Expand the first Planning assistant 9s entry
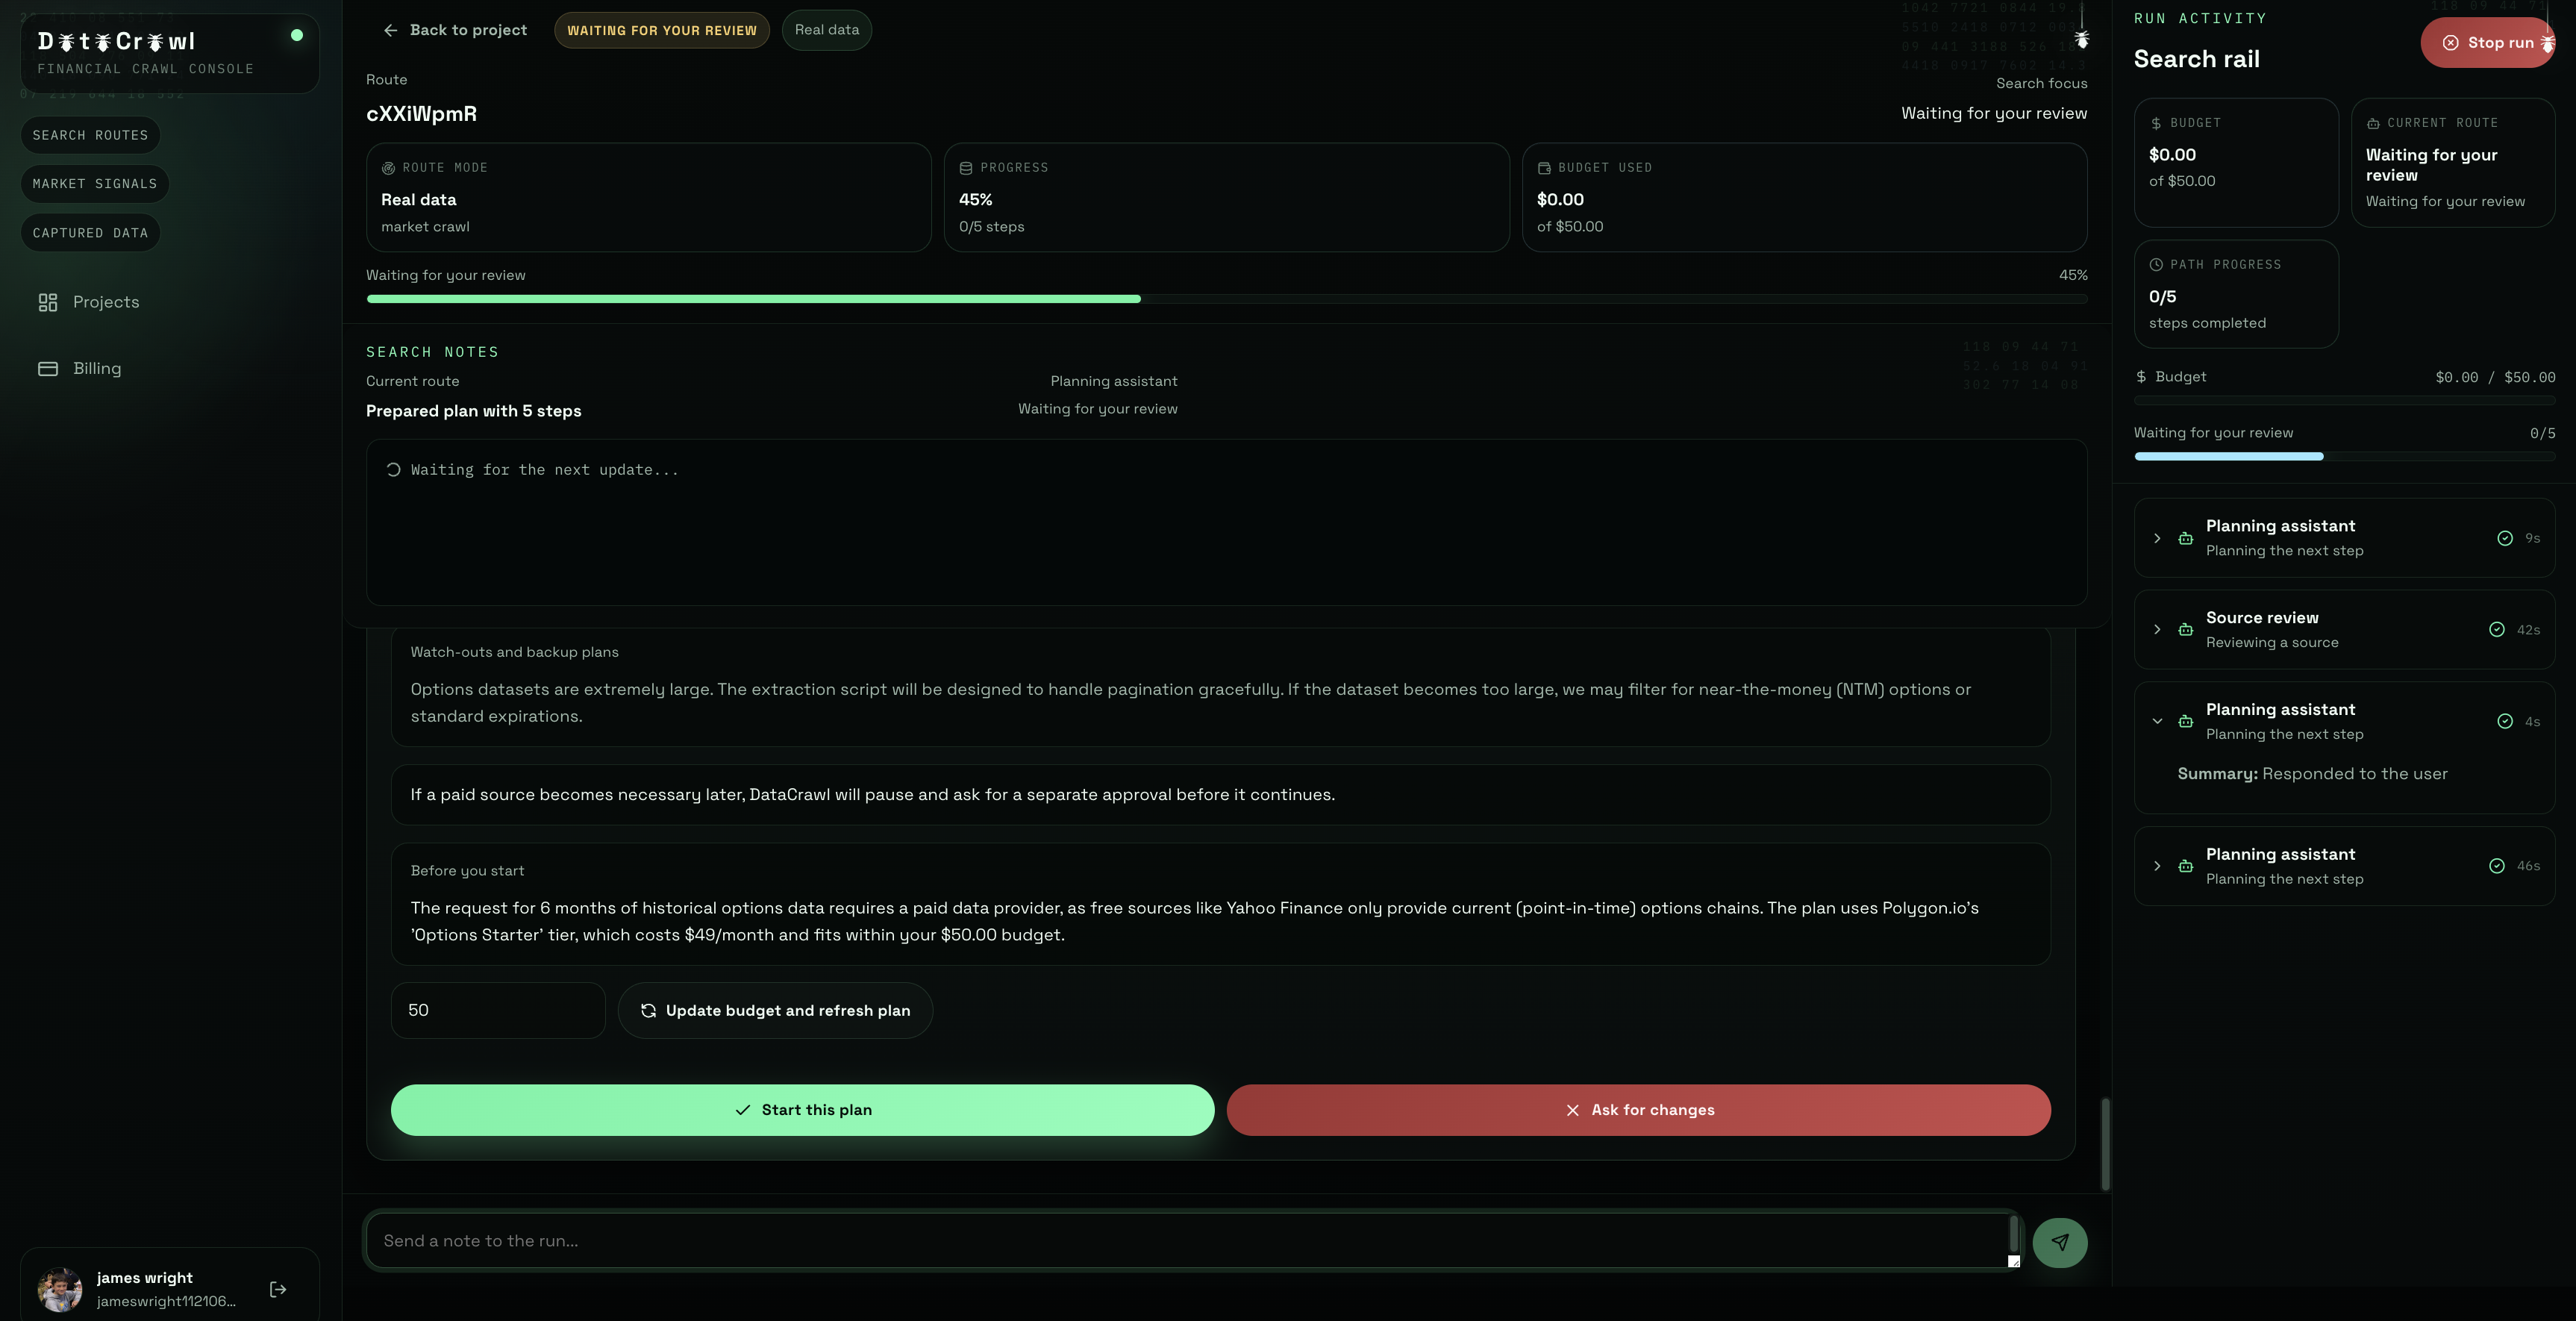The image size is (2576, 1321). pyautogui.click(x=2157, y=538)
